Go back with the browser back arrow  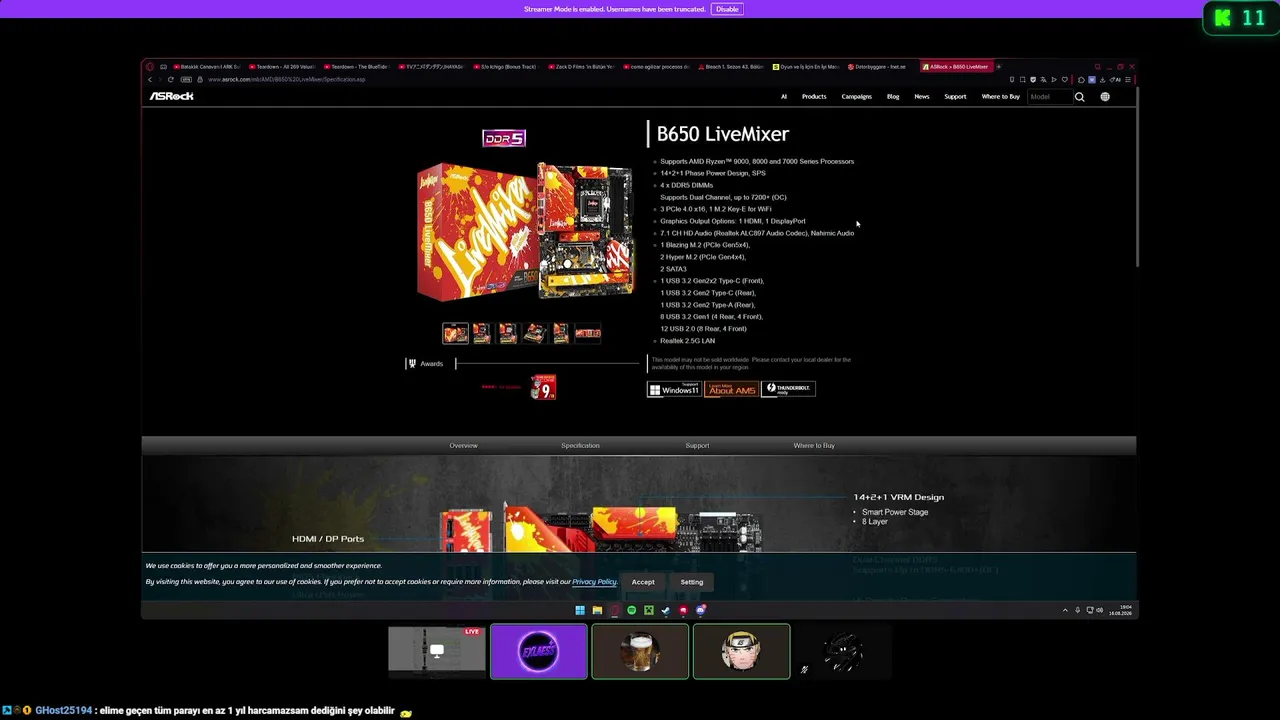coord(150,79)
